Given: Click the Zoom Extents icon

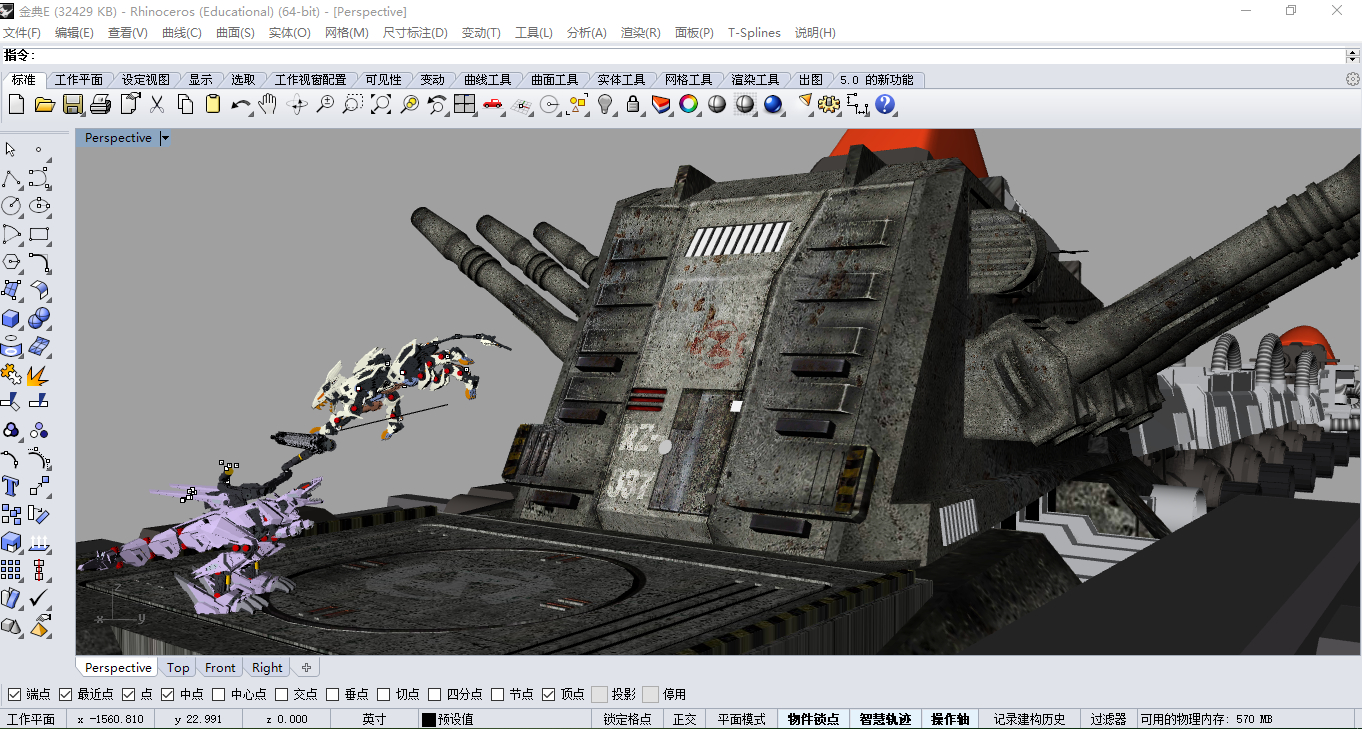Looking at the screenshot, I should pyautogui.click(x=381, y=104).
